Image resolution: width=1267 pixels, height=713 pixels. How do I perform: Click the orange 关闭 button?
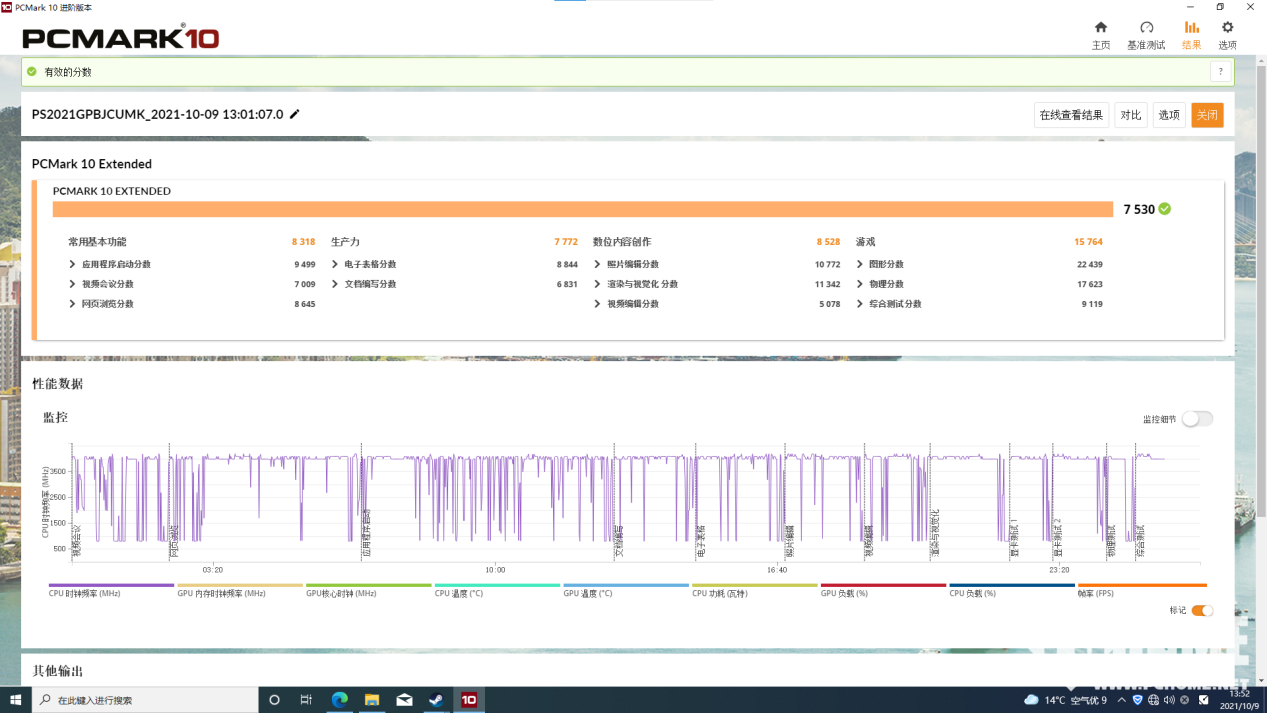click(x=1207, y=115)
